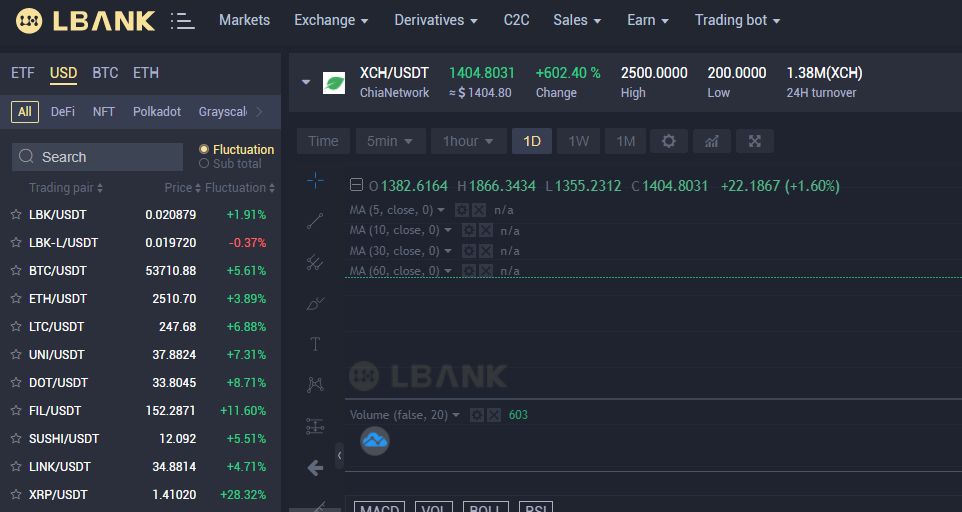Remove the MA 10 indicator

coord(486,231)
